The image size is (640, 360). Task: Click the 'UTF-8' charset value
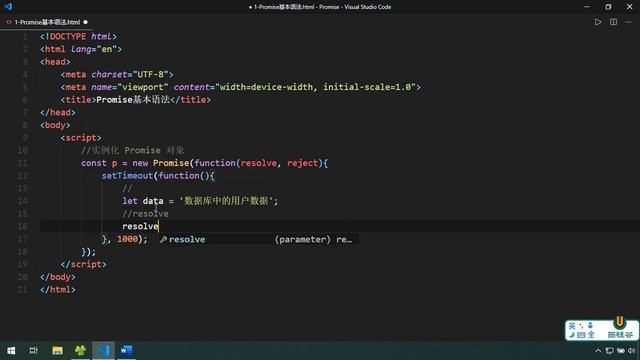[150, 74]
